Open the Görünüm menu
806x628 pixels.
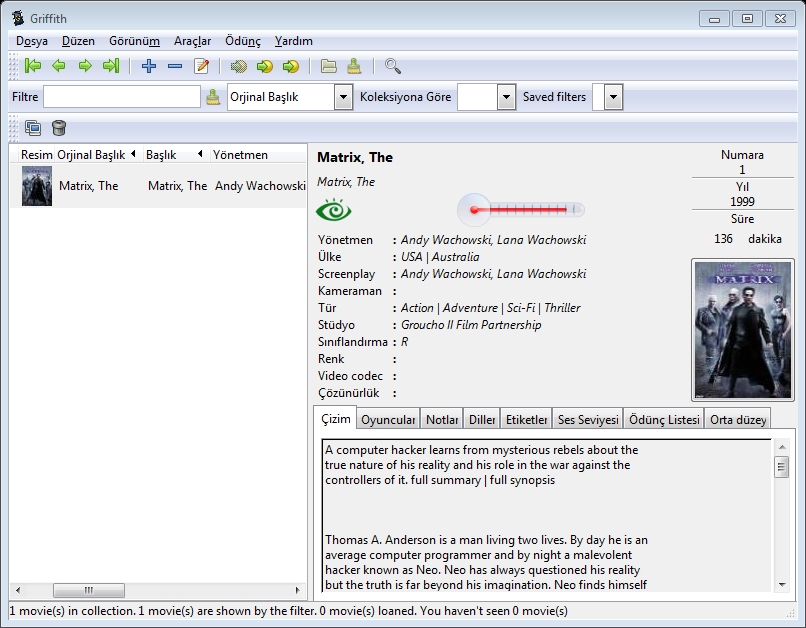134,41
